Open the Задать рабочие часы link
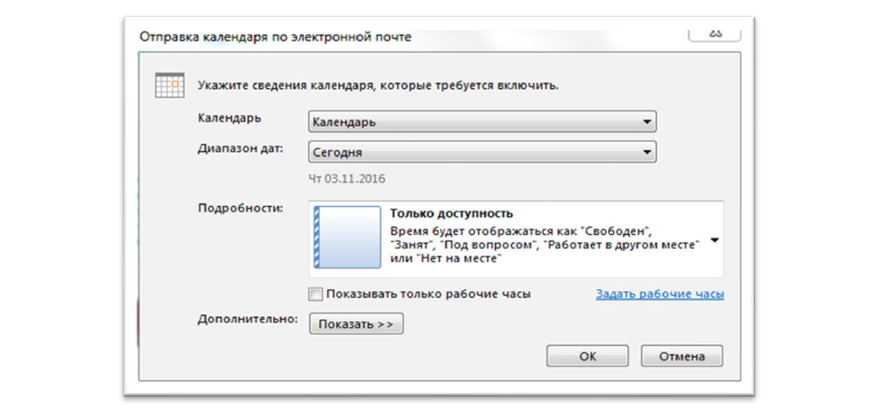The image size is (888, 418). [x=659, y=294]
